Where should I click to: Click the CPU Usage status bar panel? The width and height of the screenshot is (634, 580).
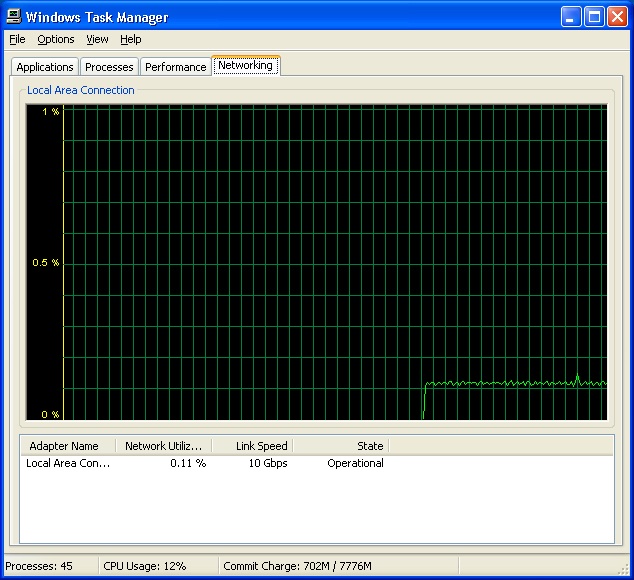coord(158,566)
